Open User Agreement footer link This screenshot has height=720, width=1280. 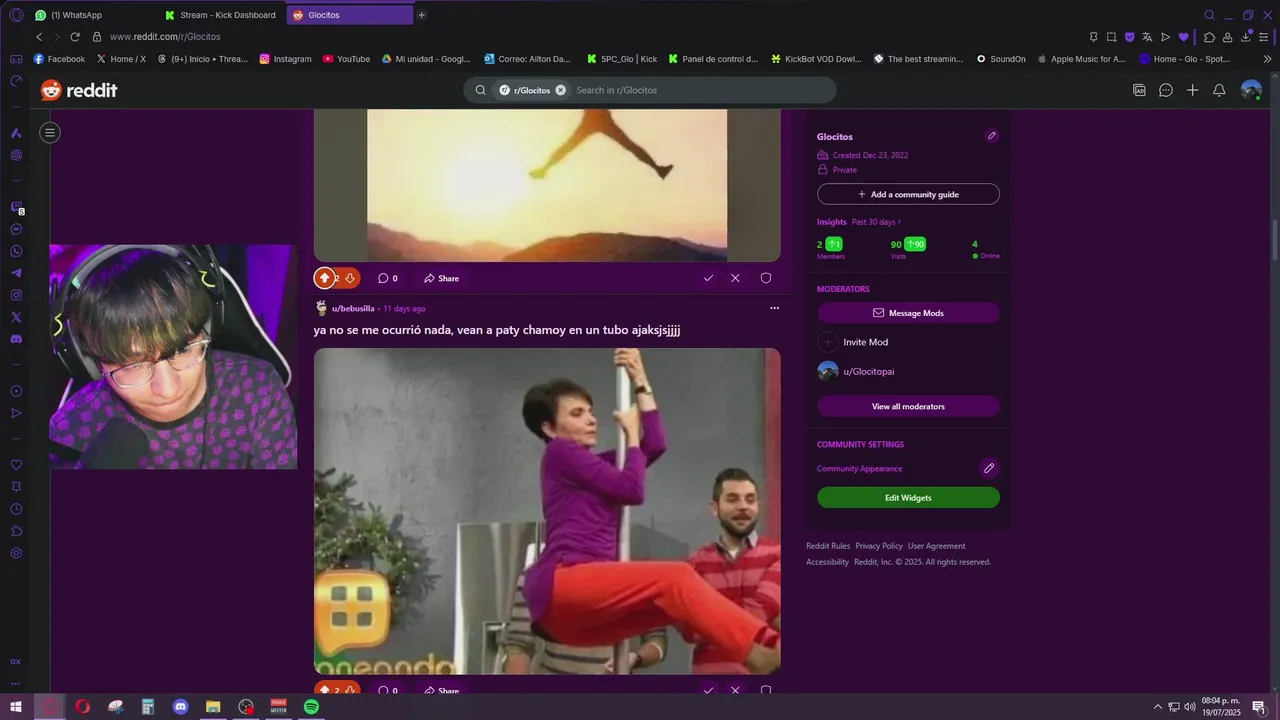(937, 546)
